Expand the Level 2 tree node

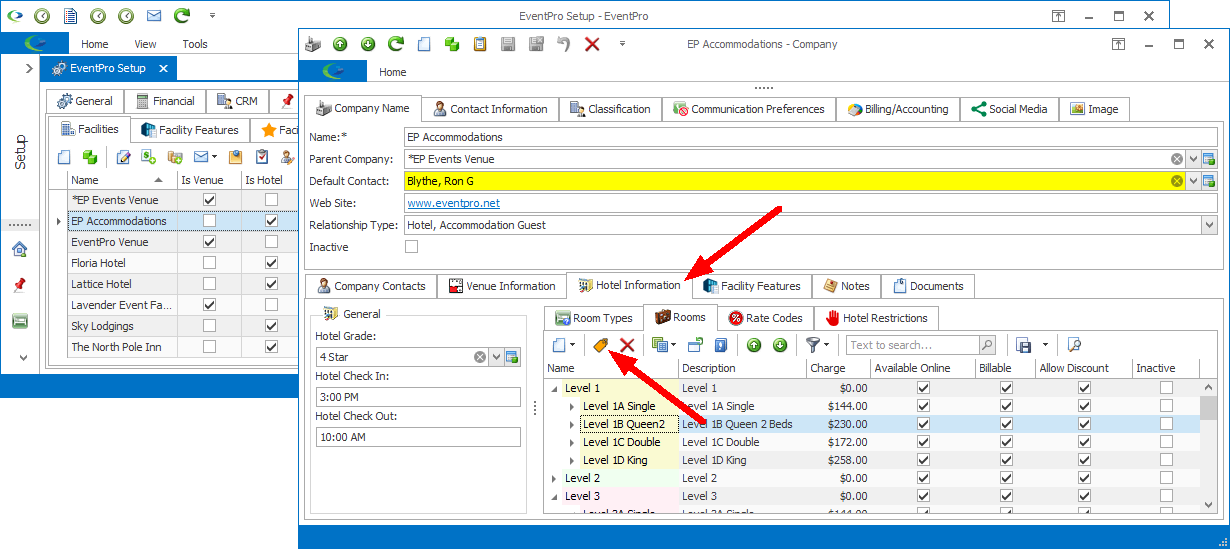555,478
